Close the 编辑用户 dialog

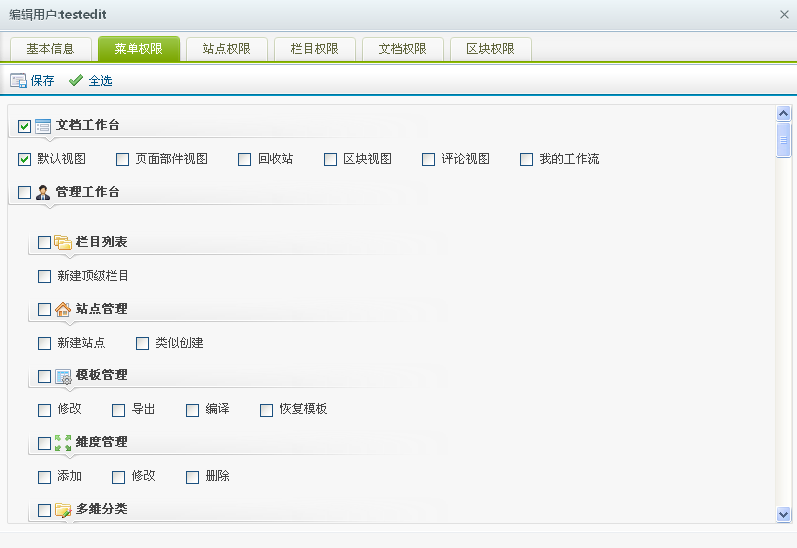point(783,14)
